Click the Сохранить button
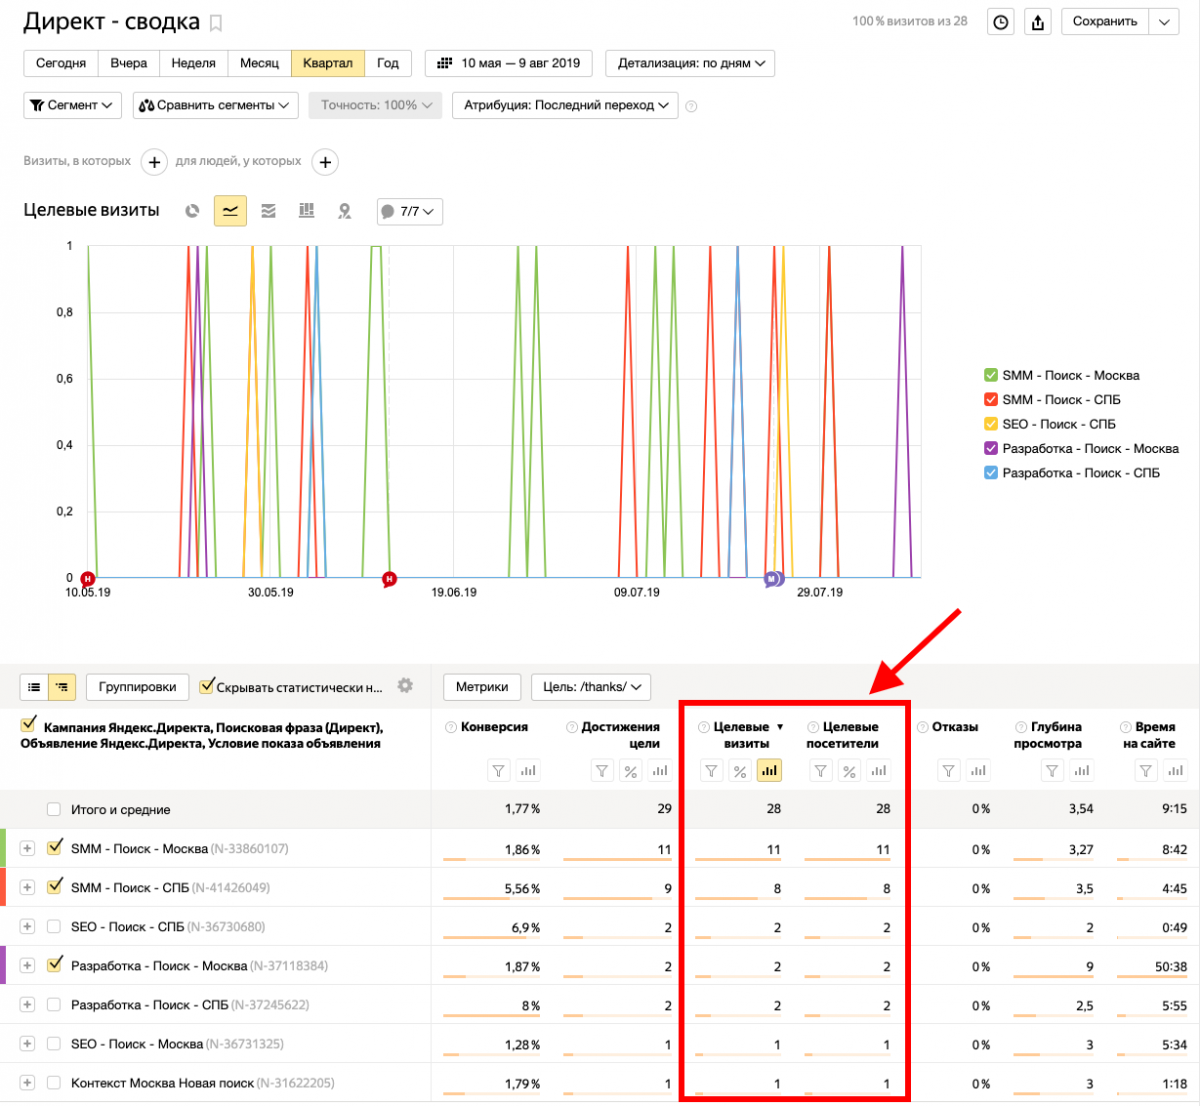Image resolution: width=1200 pixels, height=1106 pixels. pyautogui.click(x=1105, y=21)
